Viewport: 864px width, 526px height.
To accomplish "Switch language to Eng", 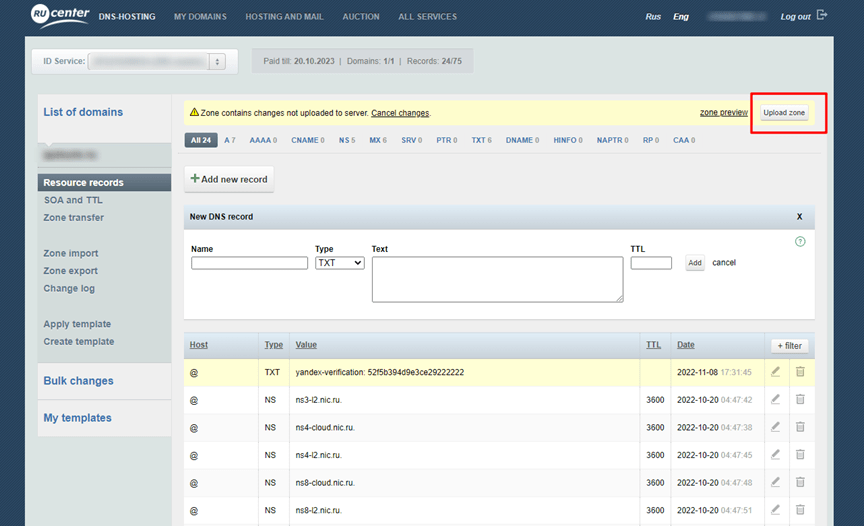I will pyautogui.click(x=681, y=17).
